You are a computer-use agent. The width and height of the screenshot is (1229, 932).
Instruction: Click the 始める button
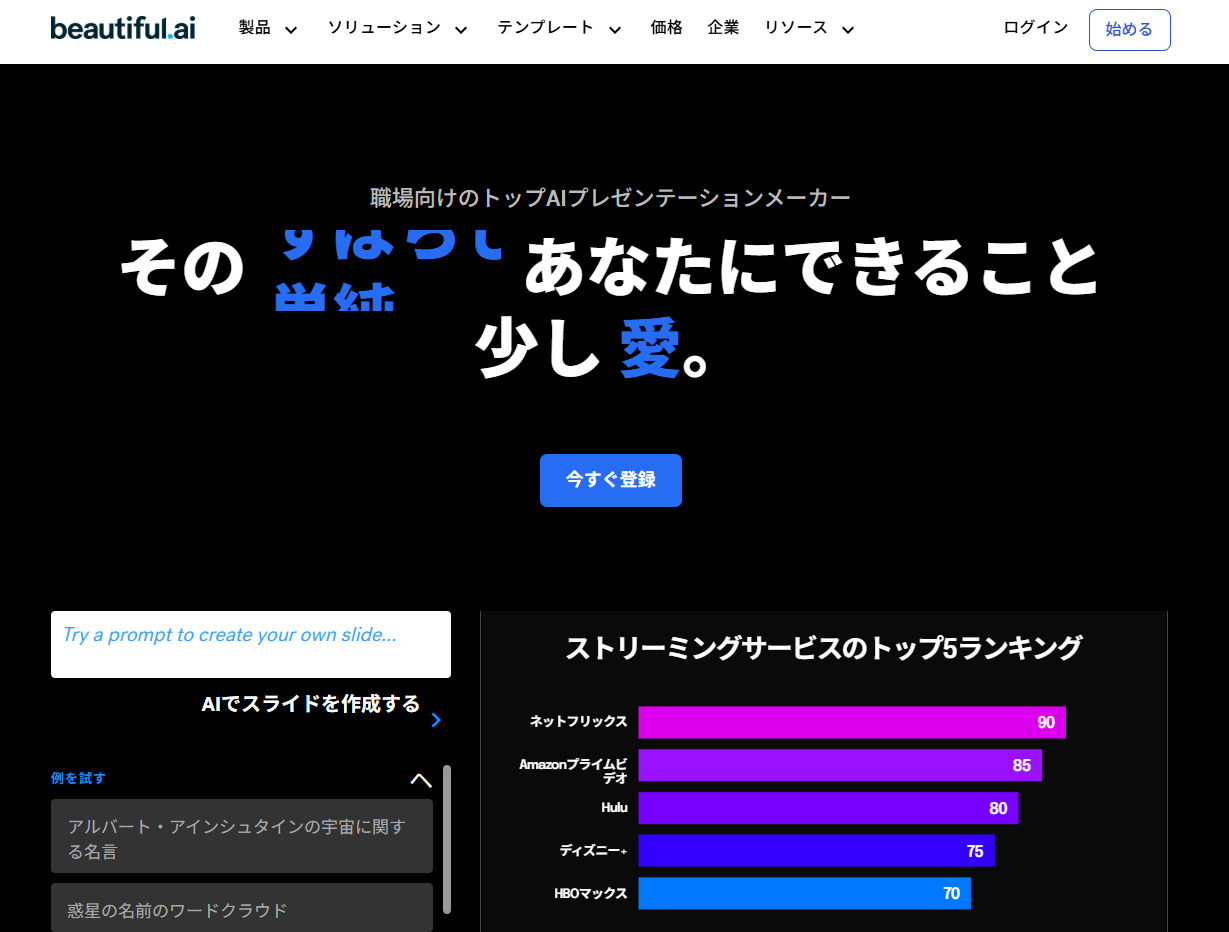(x=1129, y=30)
